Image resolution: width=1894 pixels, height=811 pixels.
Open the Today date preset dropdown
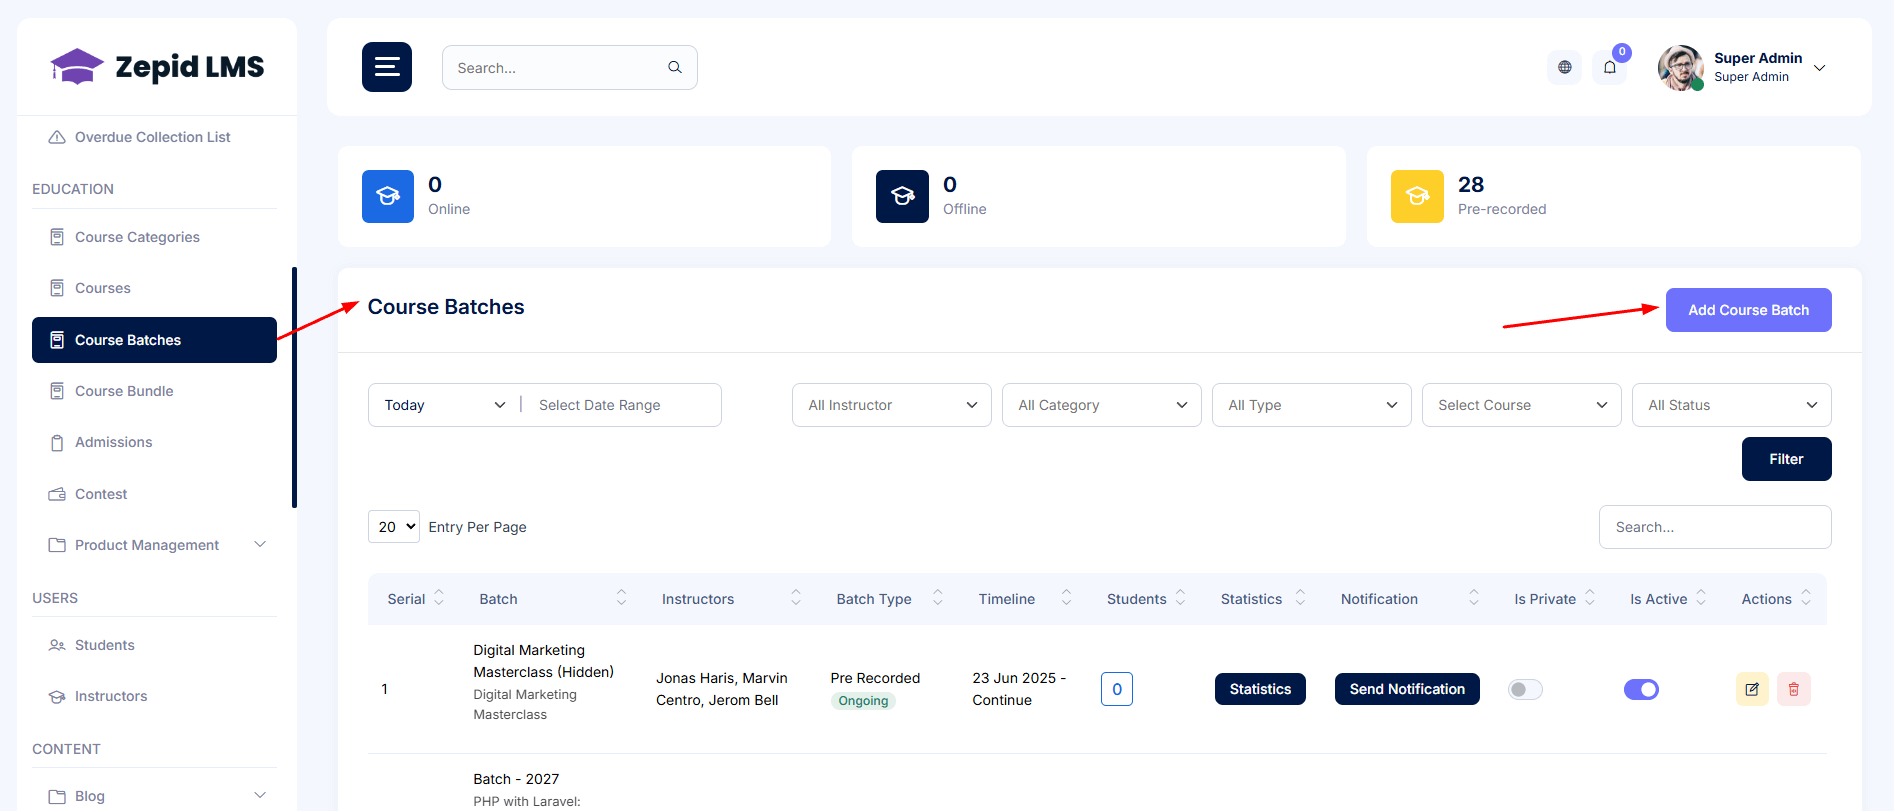(x=444, y=405)
